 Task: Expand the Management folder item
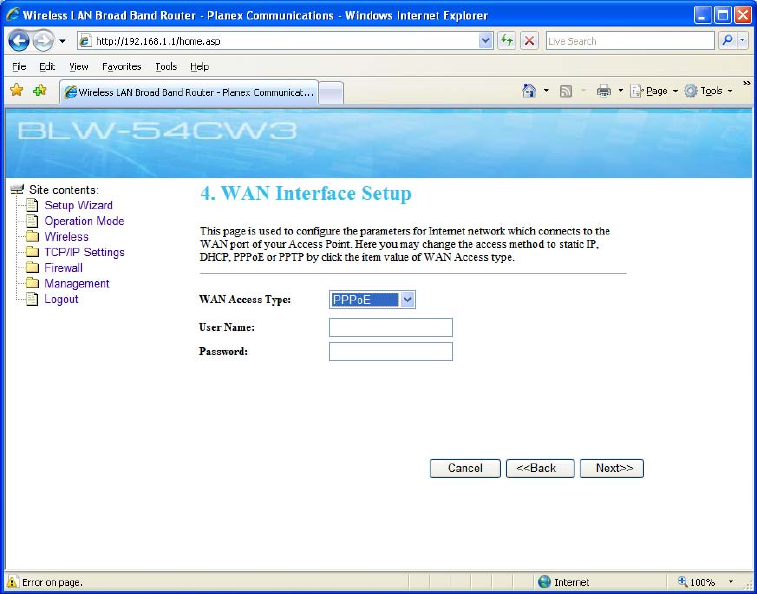tap(77, 283)
